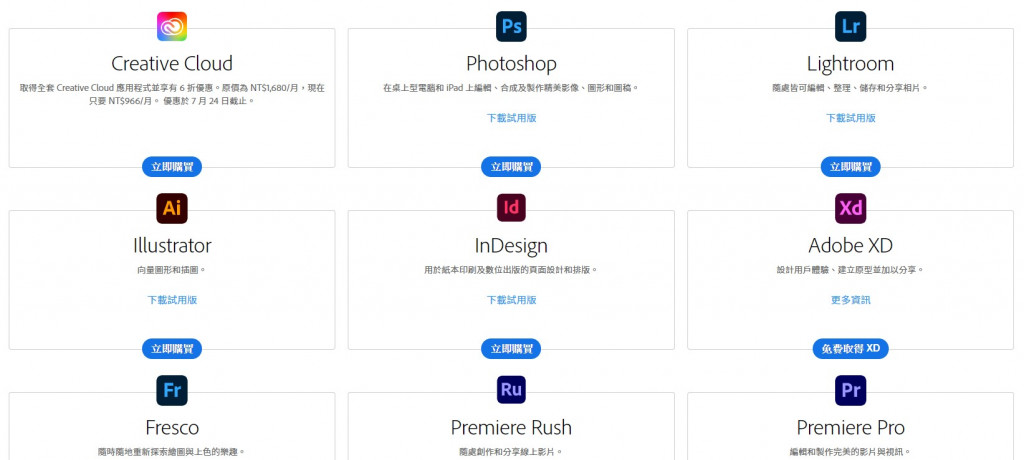Click the InDesign Id icon
This screenshot has height=460, width=1024.
pyautogui.click(x=511, y=208)
